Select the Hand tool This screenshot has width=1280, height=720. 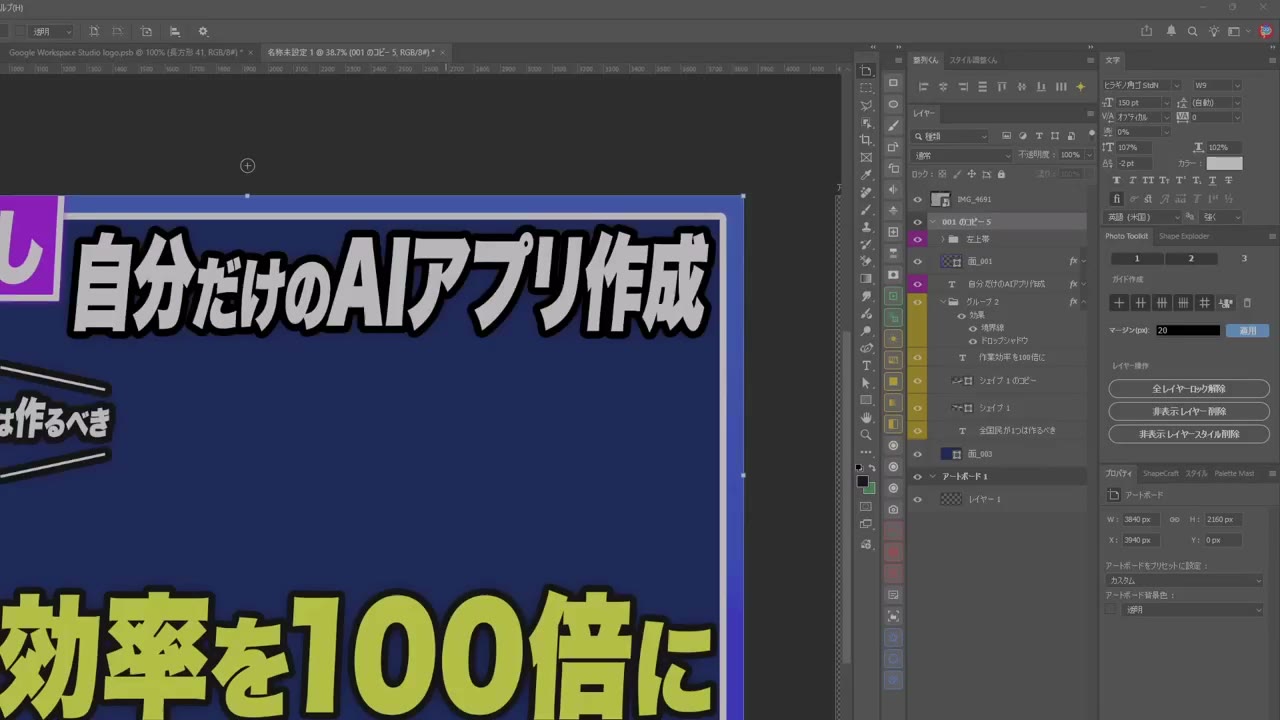[x=866, y=417]
